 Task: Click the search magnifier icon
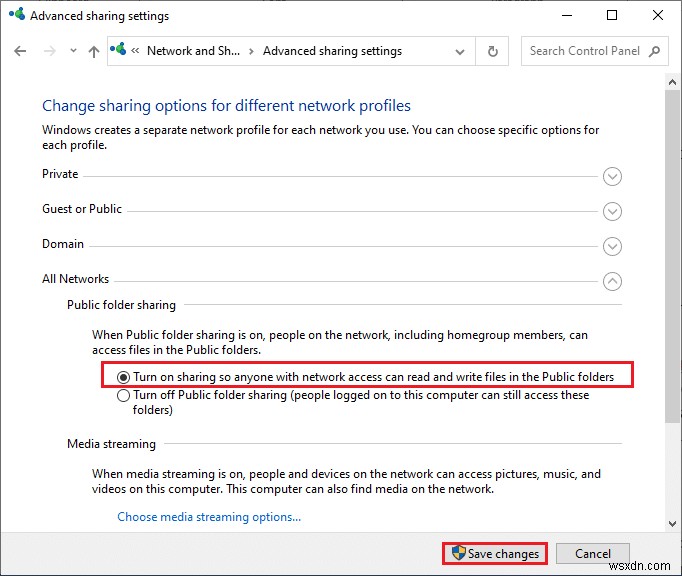click(655, 51)
